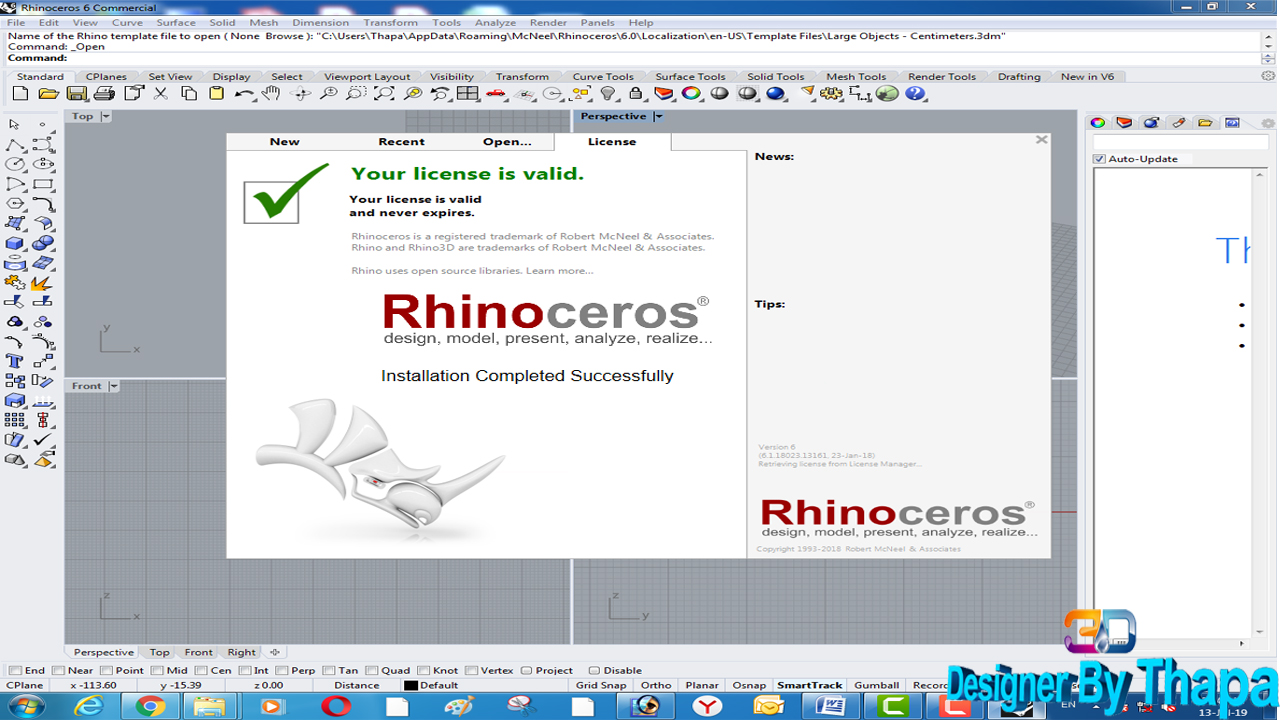Switch to the New tab in splash dialog
This screenshot has height=720, width=1280.
click(284, 142)
